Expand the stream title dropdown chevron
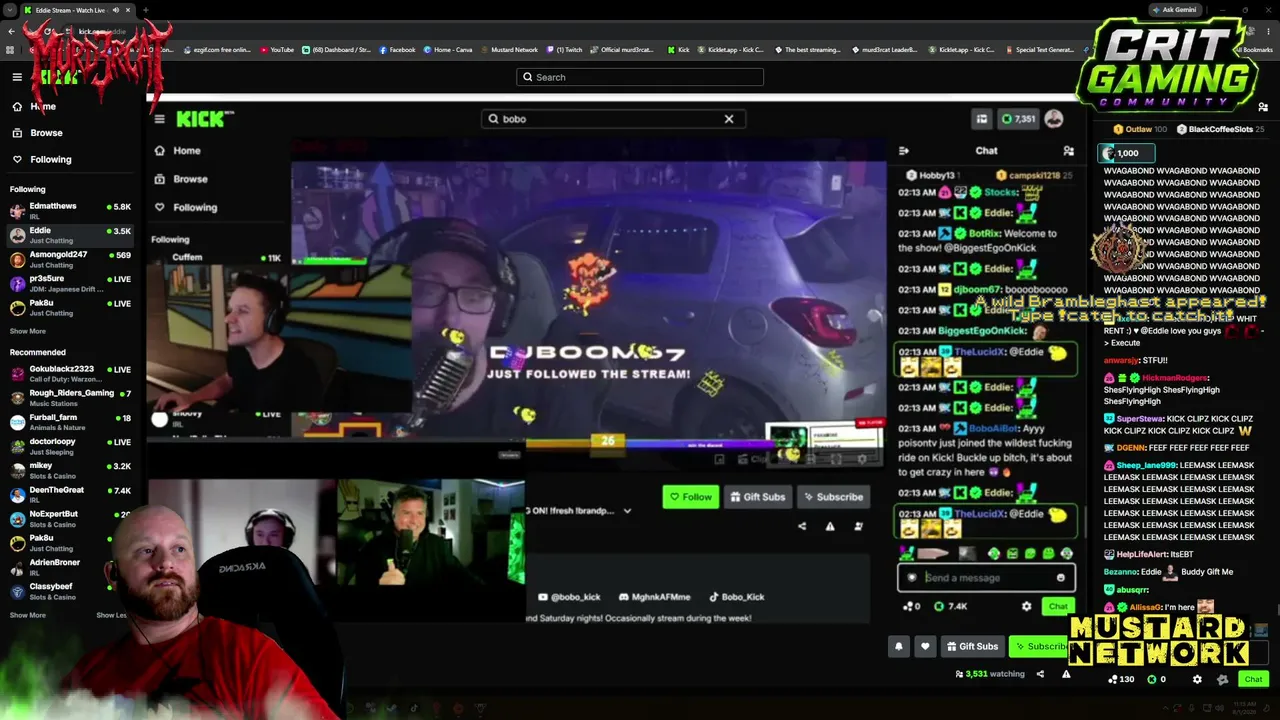The image size is (1280, 720). pyautogui.click(x=627, y=511)
